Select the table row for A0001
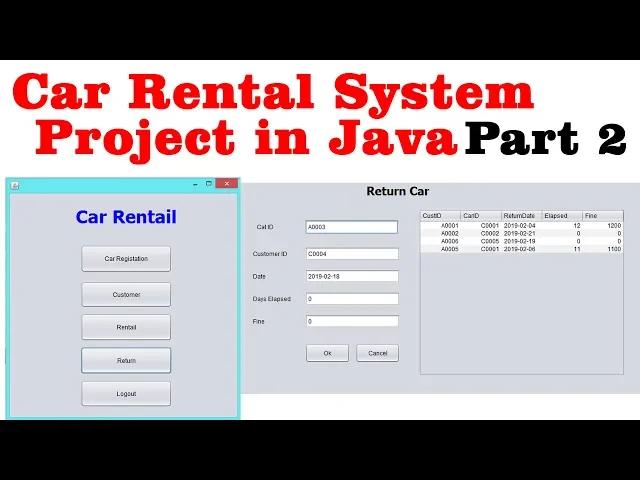 tap(522, 225)
